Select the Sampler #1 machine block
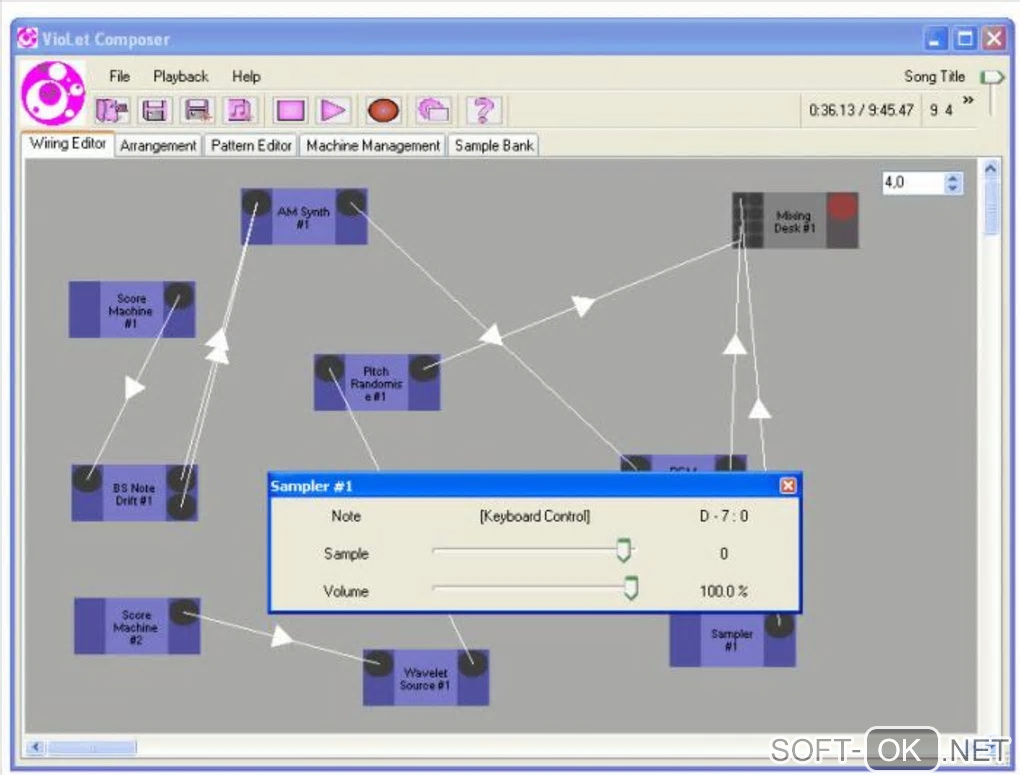 [732, 639]
